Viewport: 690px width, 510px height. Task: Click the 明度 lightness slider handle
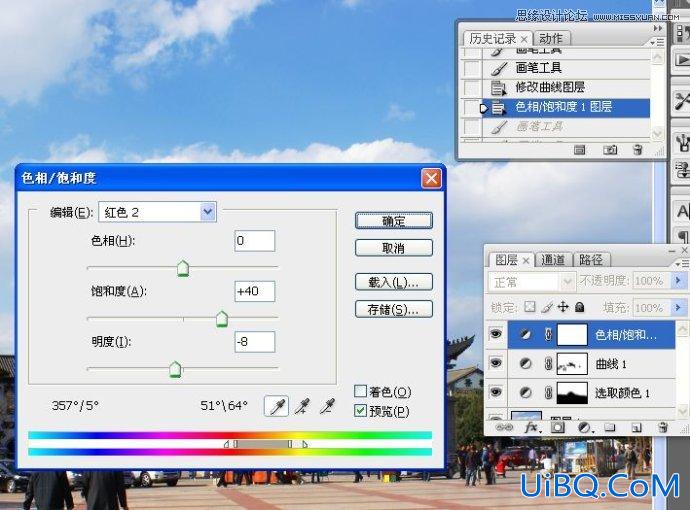(x=175, y=370)
